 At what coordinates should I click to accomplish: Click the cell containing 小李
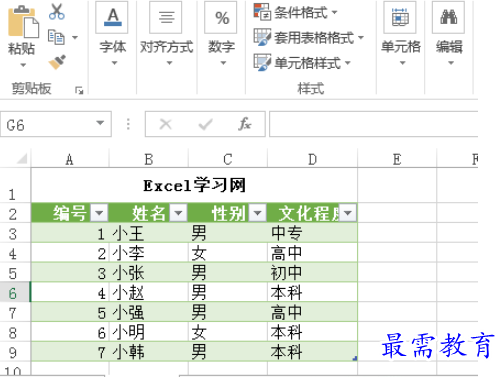coord(149,253)
